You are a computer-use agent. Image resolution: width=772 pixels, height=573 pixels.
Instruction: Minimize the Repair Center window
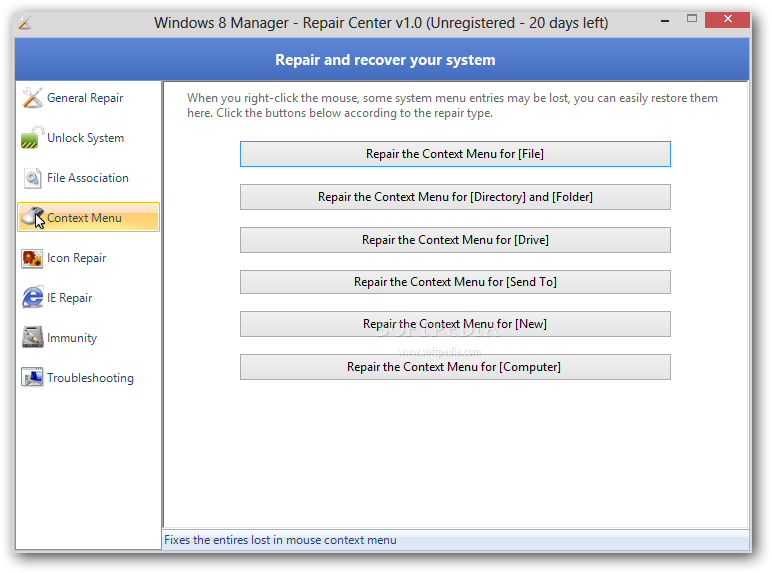pyautogui.click(x=665, y=21)
